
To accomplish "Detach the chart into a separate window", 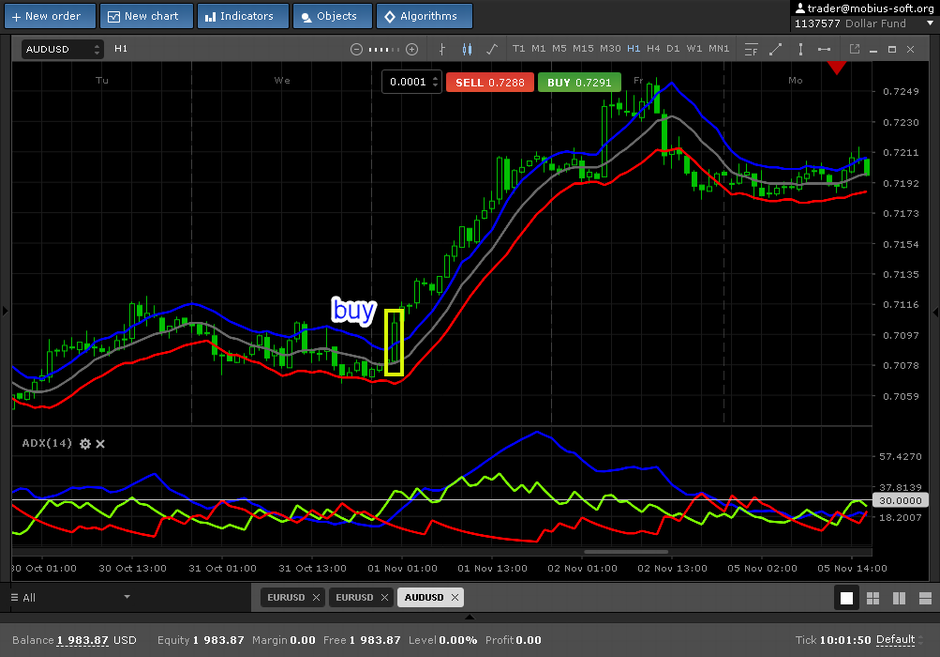I will [854, 49].
